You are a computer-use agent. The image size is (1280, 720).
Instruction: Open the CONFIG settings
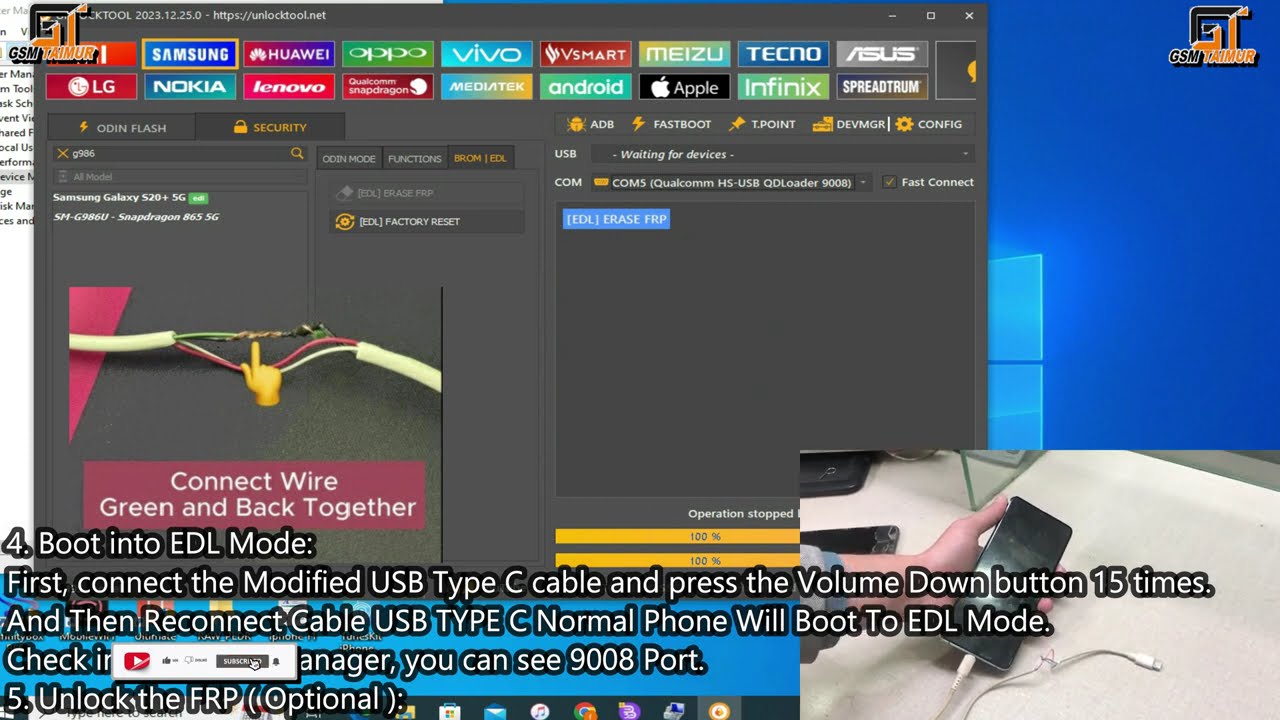[x=929, y=124]
